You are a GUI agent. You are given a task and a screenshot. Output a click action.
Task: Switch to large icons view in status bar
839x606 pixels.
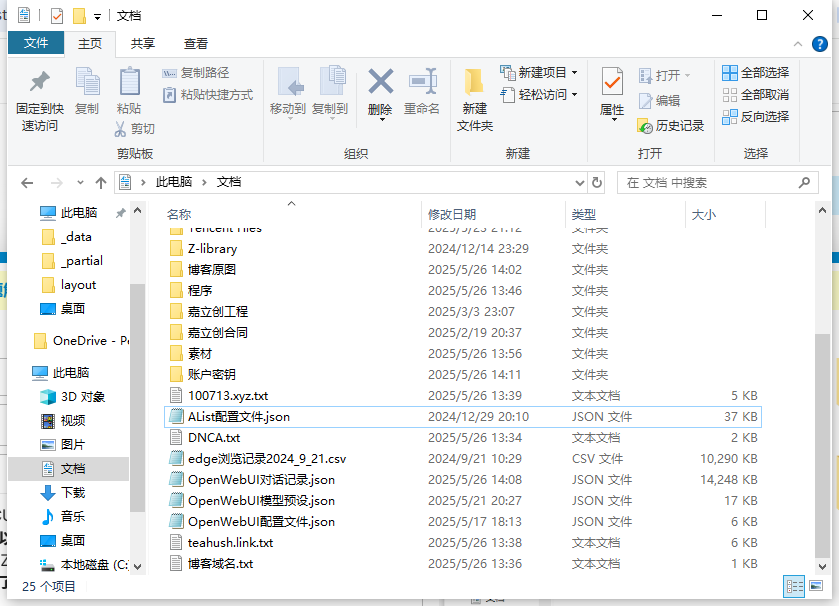pyautogui.click(x=818, y=587)
